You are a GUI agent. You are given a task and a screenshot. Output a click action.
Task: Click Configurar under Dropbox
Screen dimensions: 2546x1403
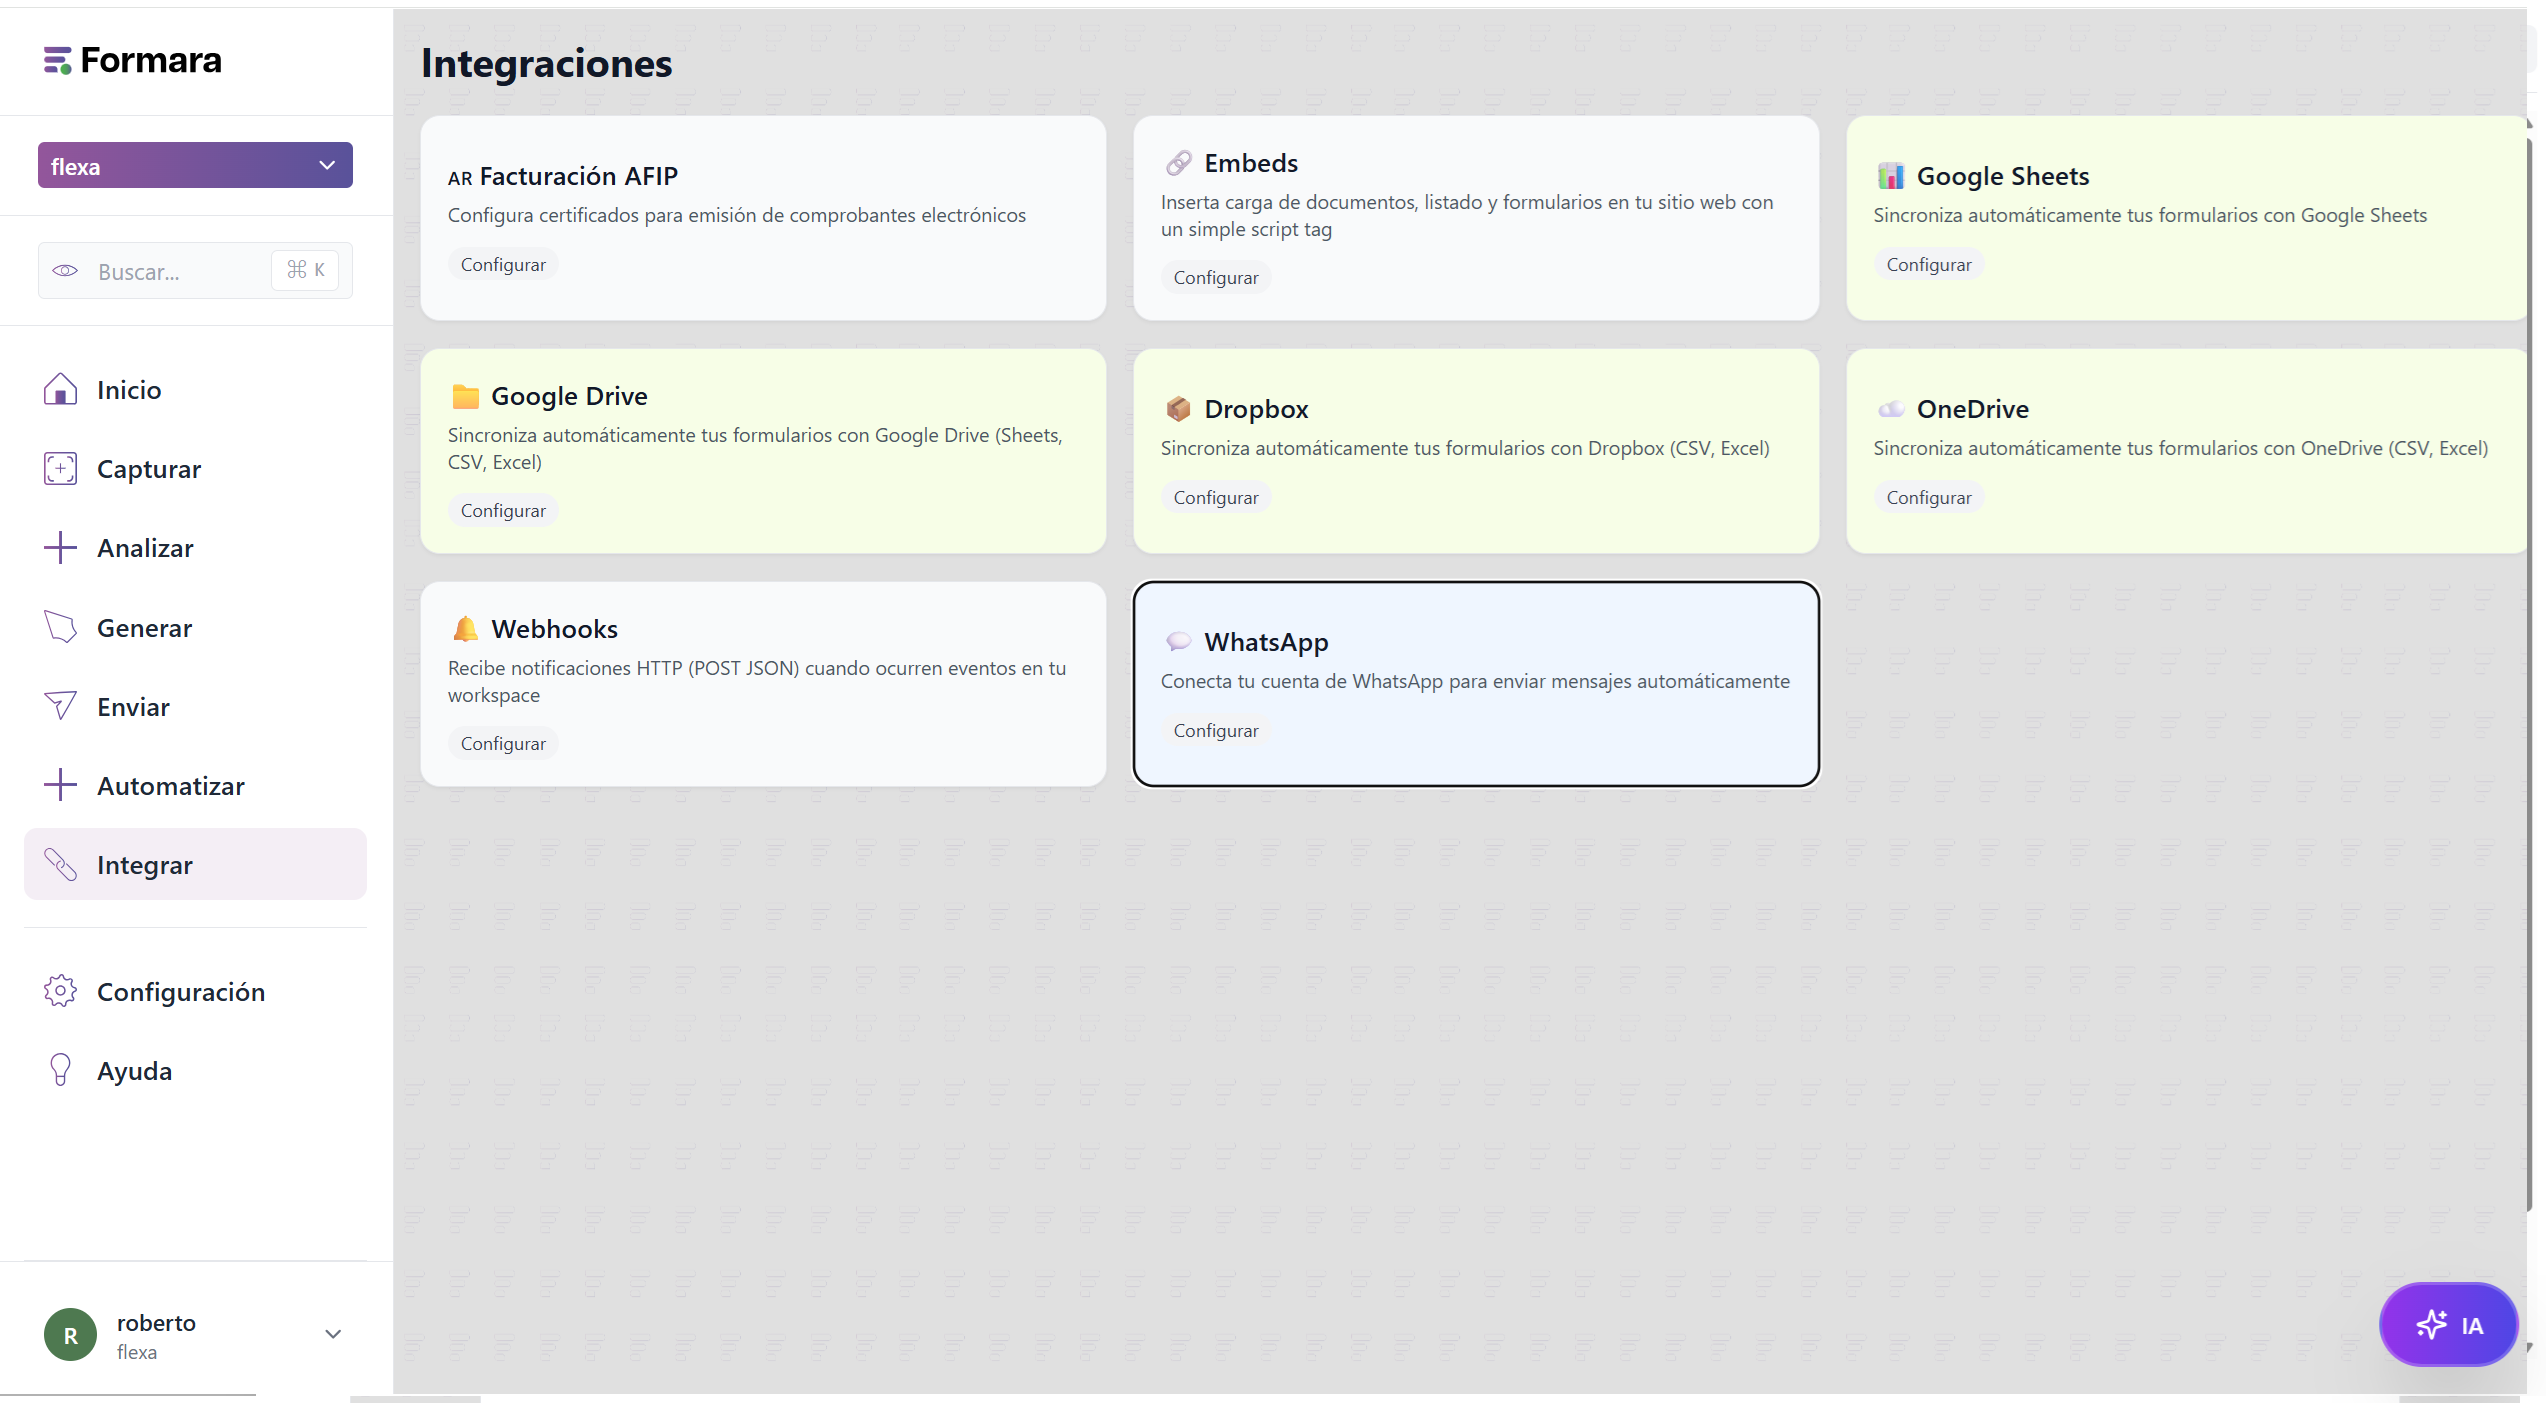(1216, 497)
